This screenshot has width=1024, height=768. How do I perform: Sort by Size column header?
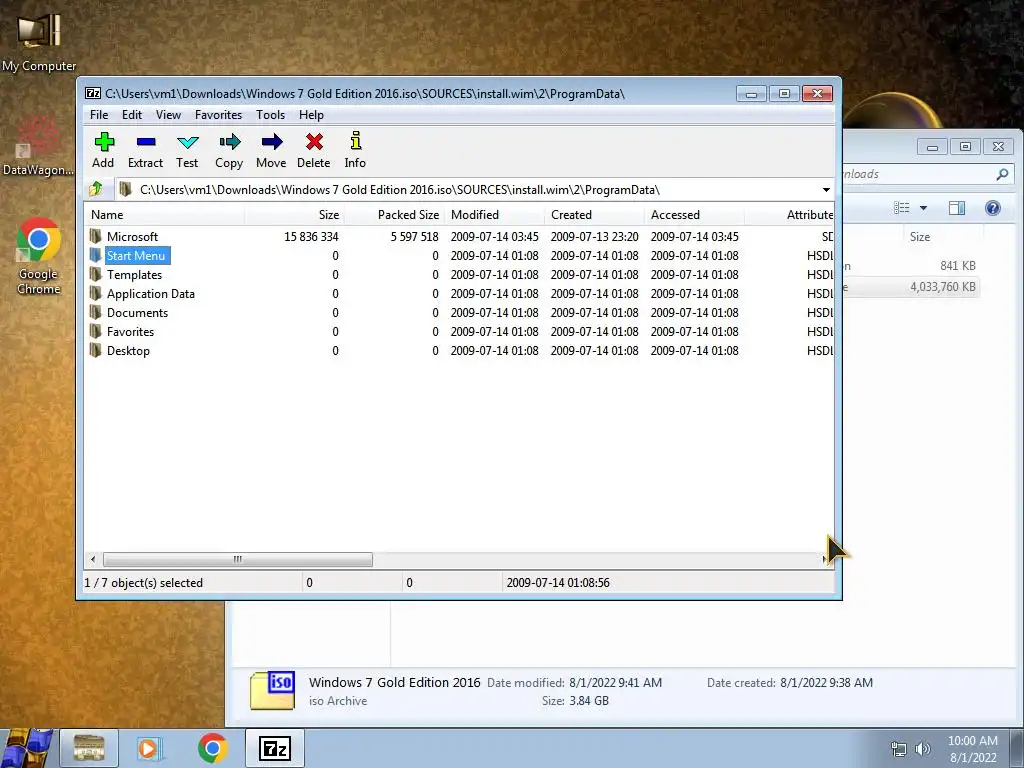point(295,214)
